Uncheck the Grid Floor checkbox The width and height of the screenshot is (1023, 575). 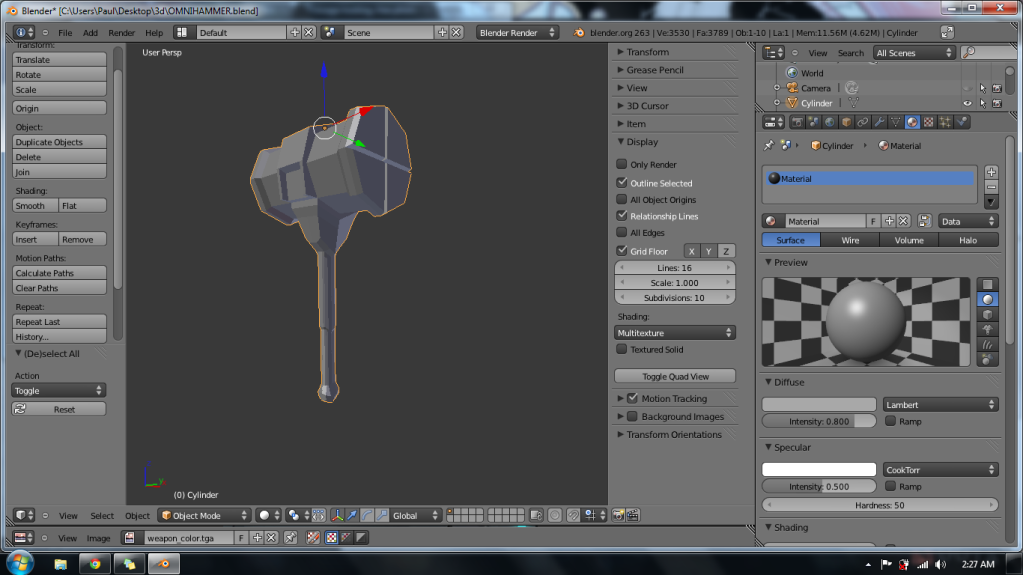[622, 251]
